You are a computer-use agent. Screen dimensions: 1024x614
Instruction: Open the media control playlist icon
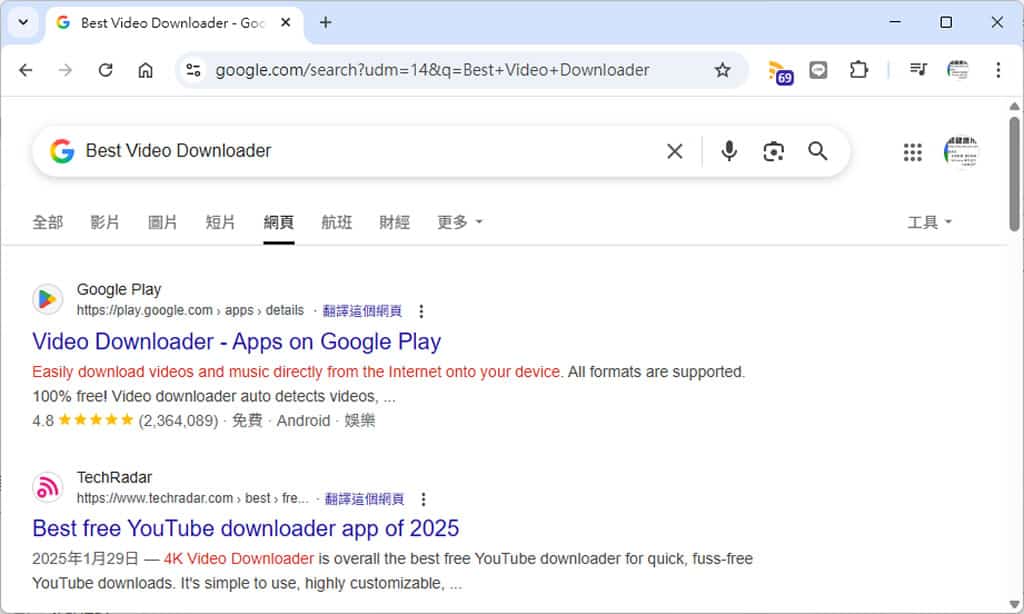918,69
